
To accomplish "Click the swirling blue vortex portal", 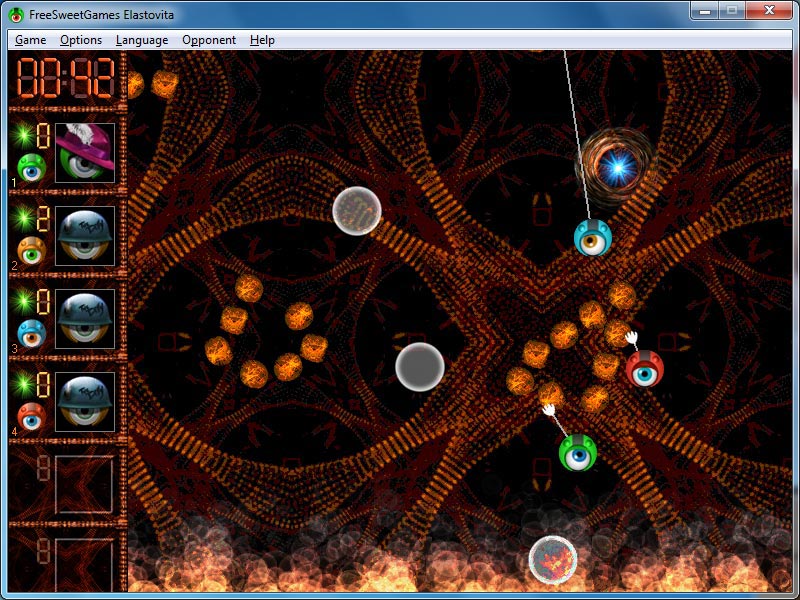I will [x=617, y=167].
